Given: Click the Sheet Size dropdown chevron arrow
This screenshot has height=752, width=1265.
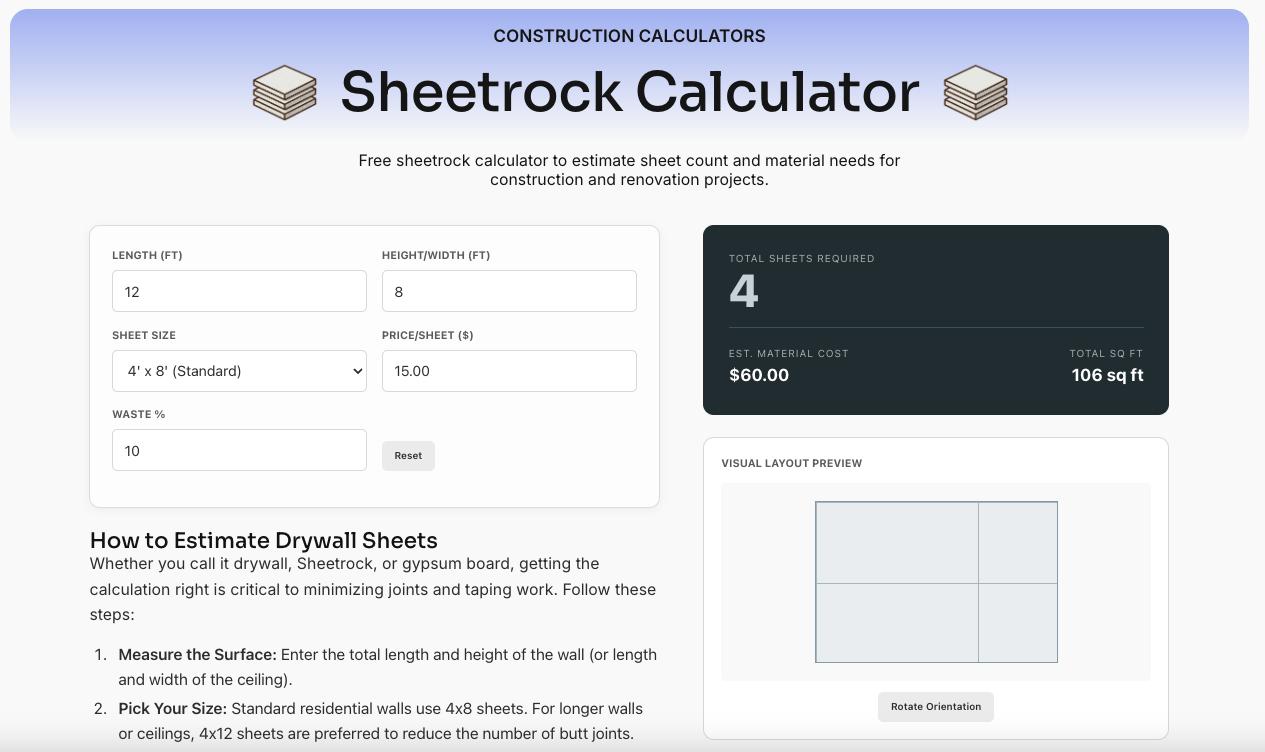Looking at the screenshot, I should tap(358, 370).
